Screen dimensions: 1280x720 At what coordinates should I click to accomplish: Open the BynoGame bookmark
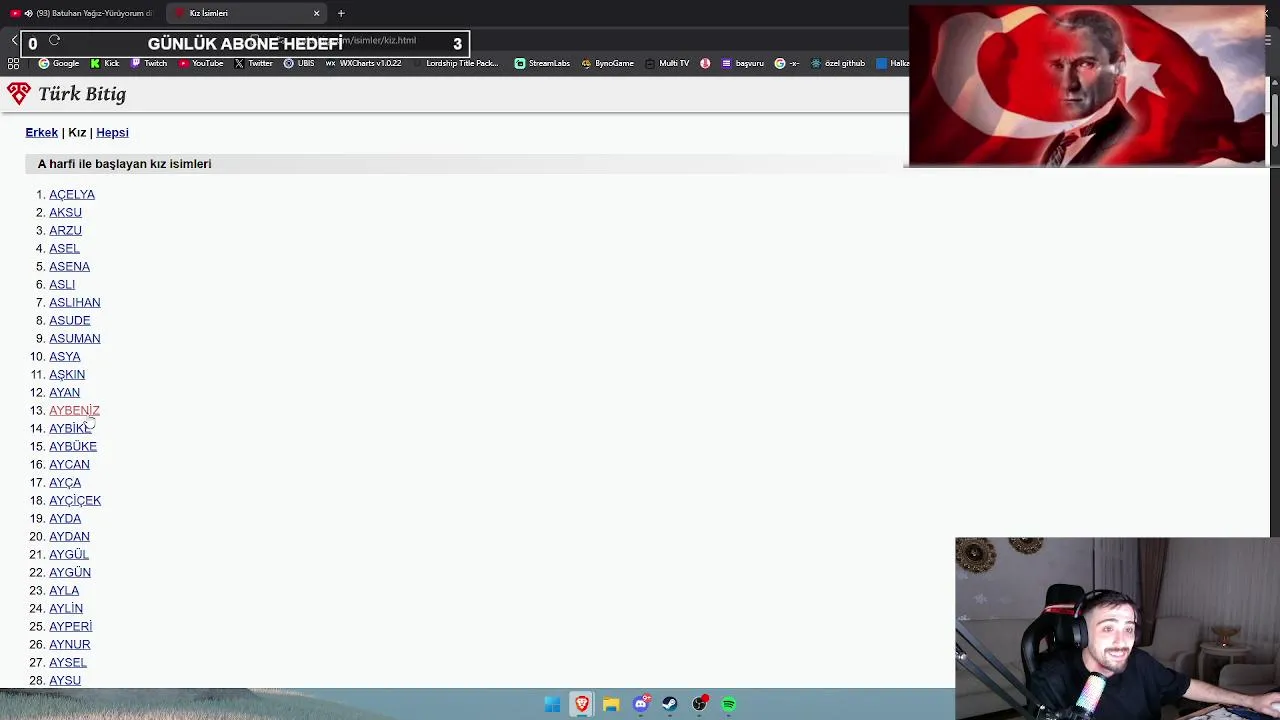pos(607,63)
